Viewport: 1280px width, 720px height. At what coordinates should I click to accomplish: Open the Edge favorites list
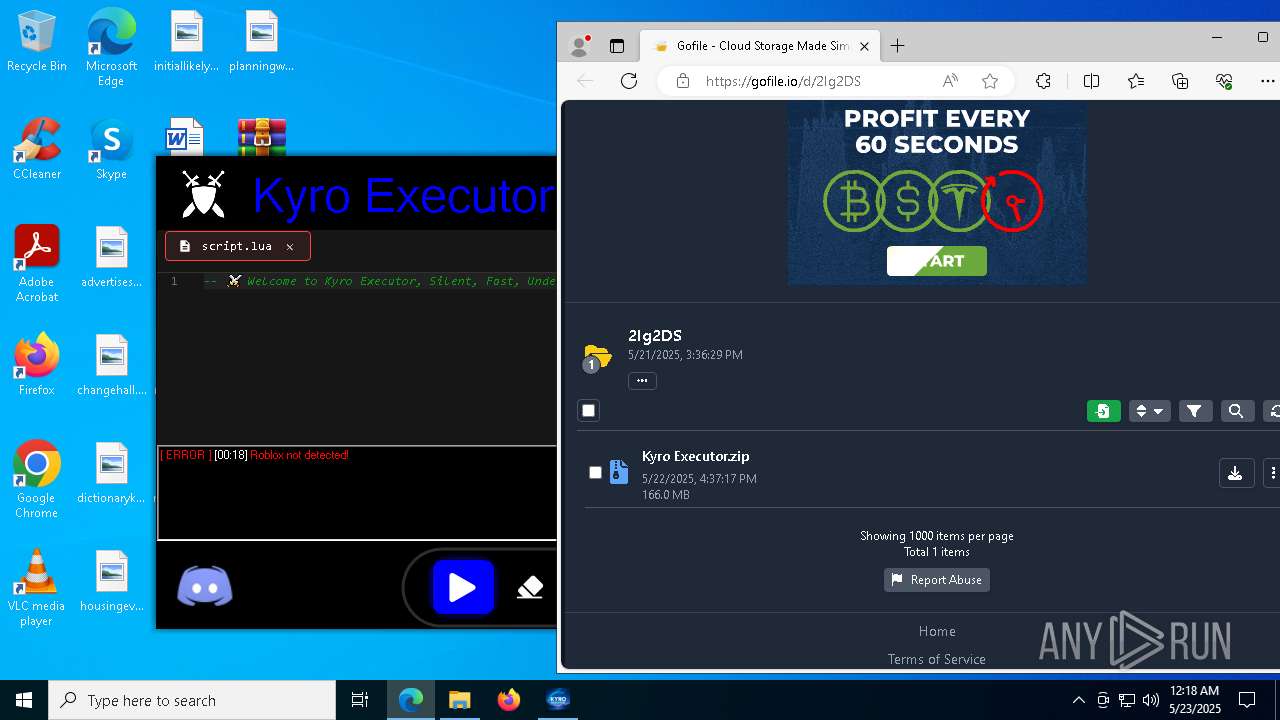point(1136,81)
